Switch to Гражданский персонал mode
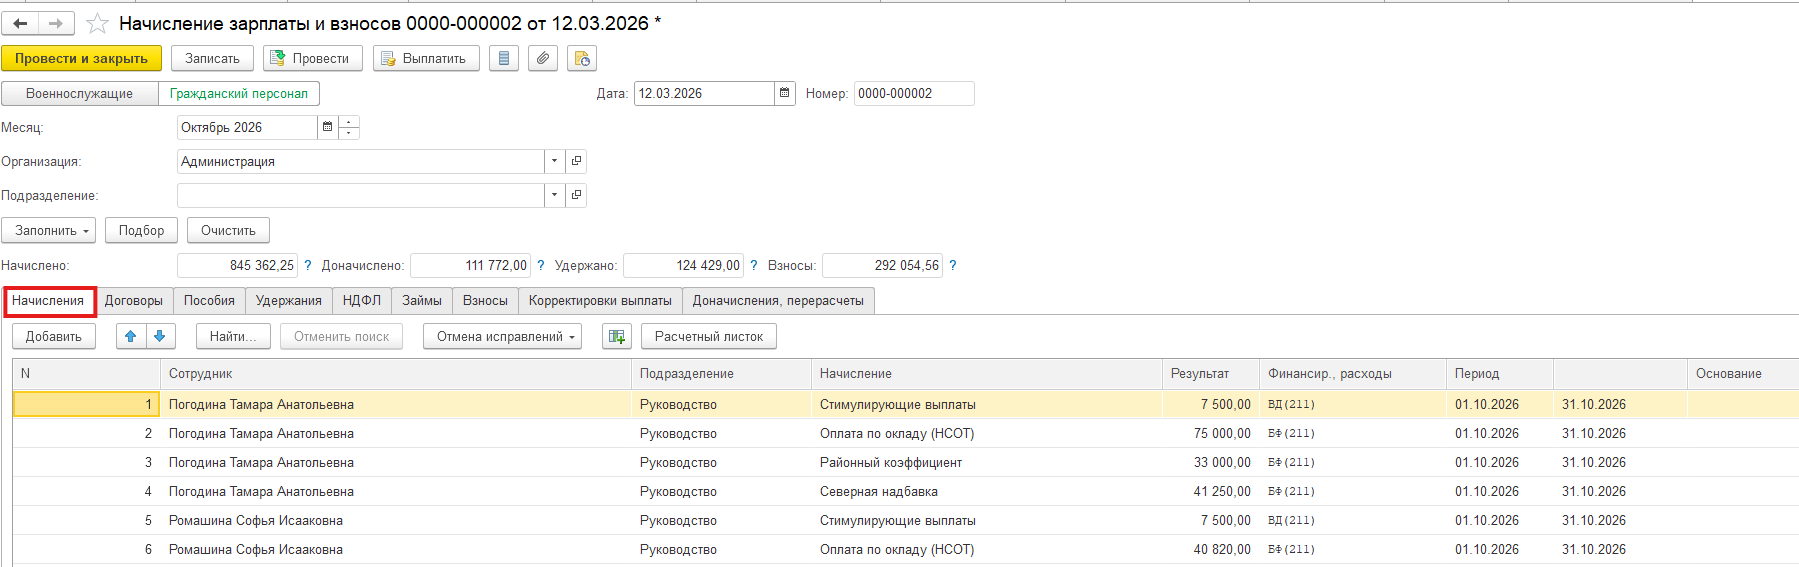Image resolution: width=1799 pixels, height=567 pixels. pyautogui.click(x=239, y=94)
